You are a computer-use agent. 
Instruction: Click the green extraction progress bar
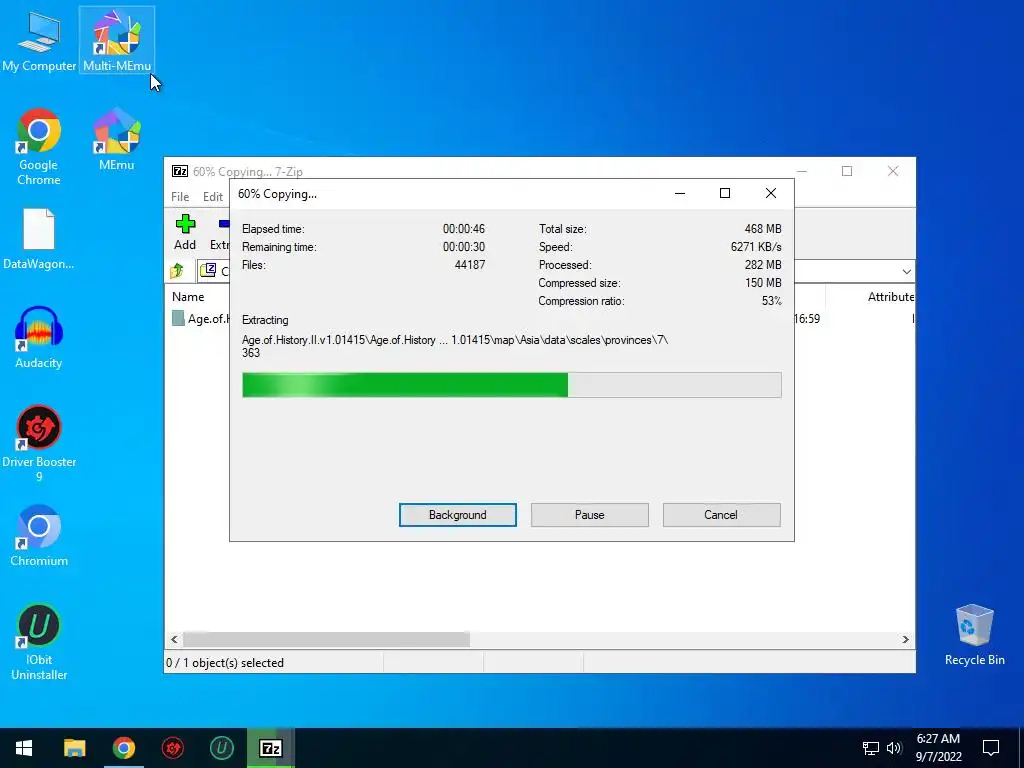405,385
